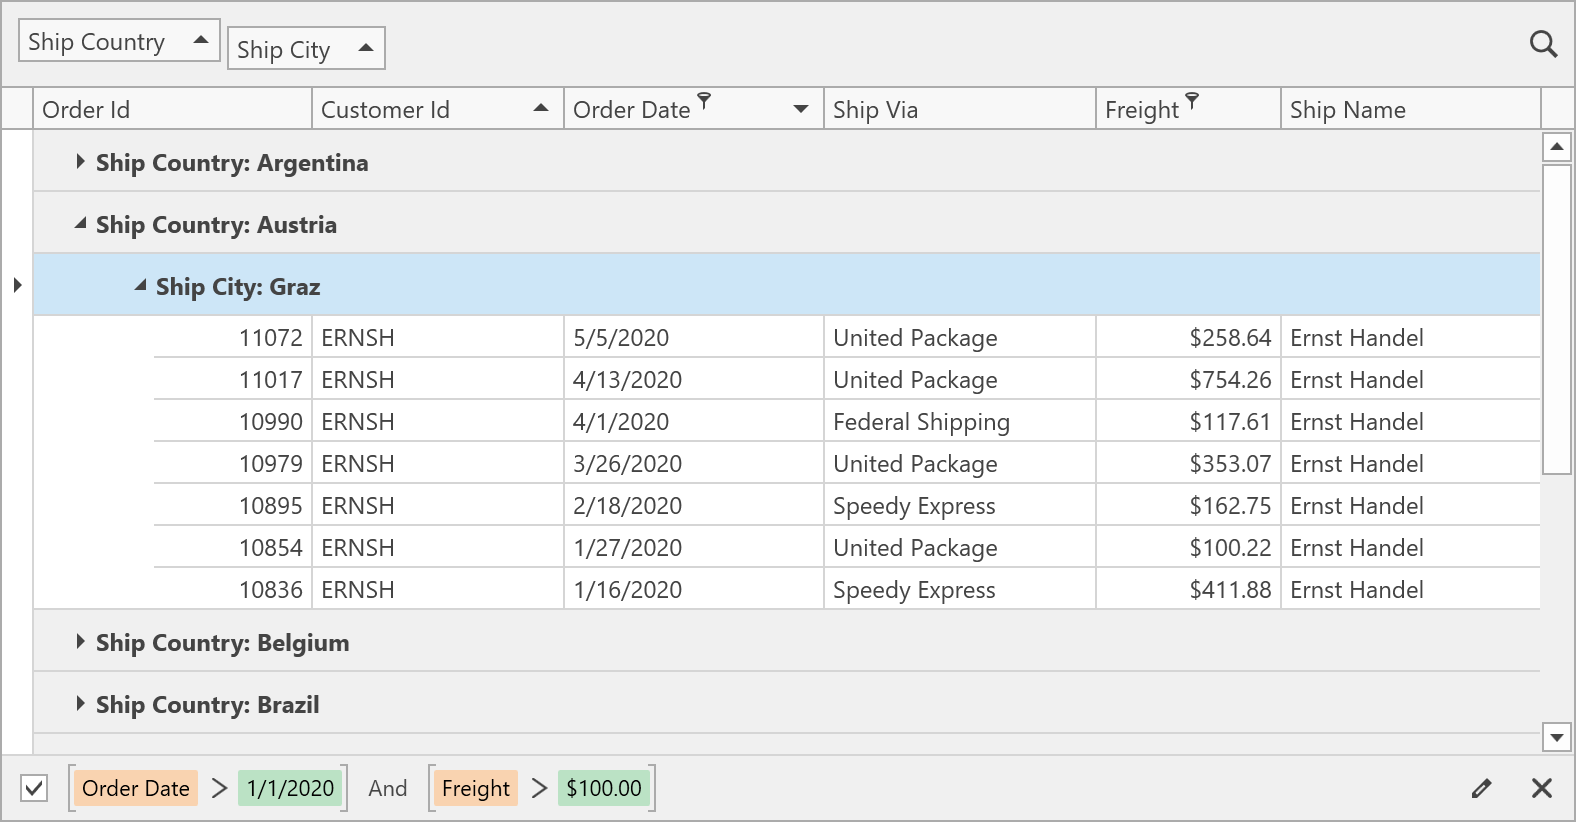Click the Ship City group panel header
Image resolution: width=1576 pixels, height=822 pixels.
pyautogui.click(x=305, y=49)
